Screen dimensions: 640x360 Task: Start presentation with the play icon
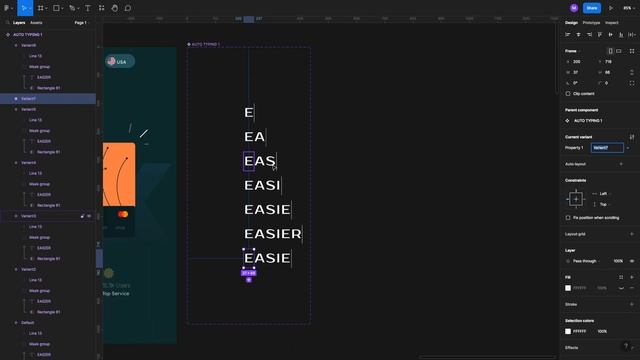coord(611,8)
